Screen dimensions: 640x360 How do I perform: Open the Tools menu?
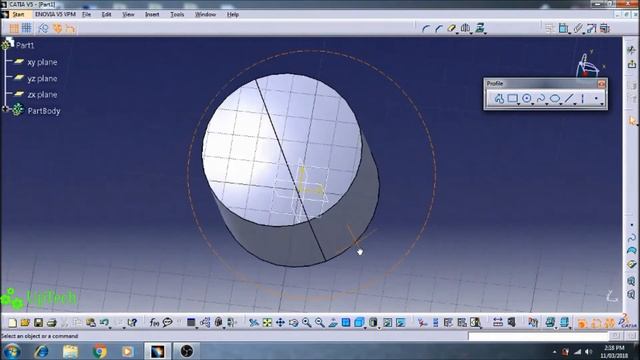177,14
